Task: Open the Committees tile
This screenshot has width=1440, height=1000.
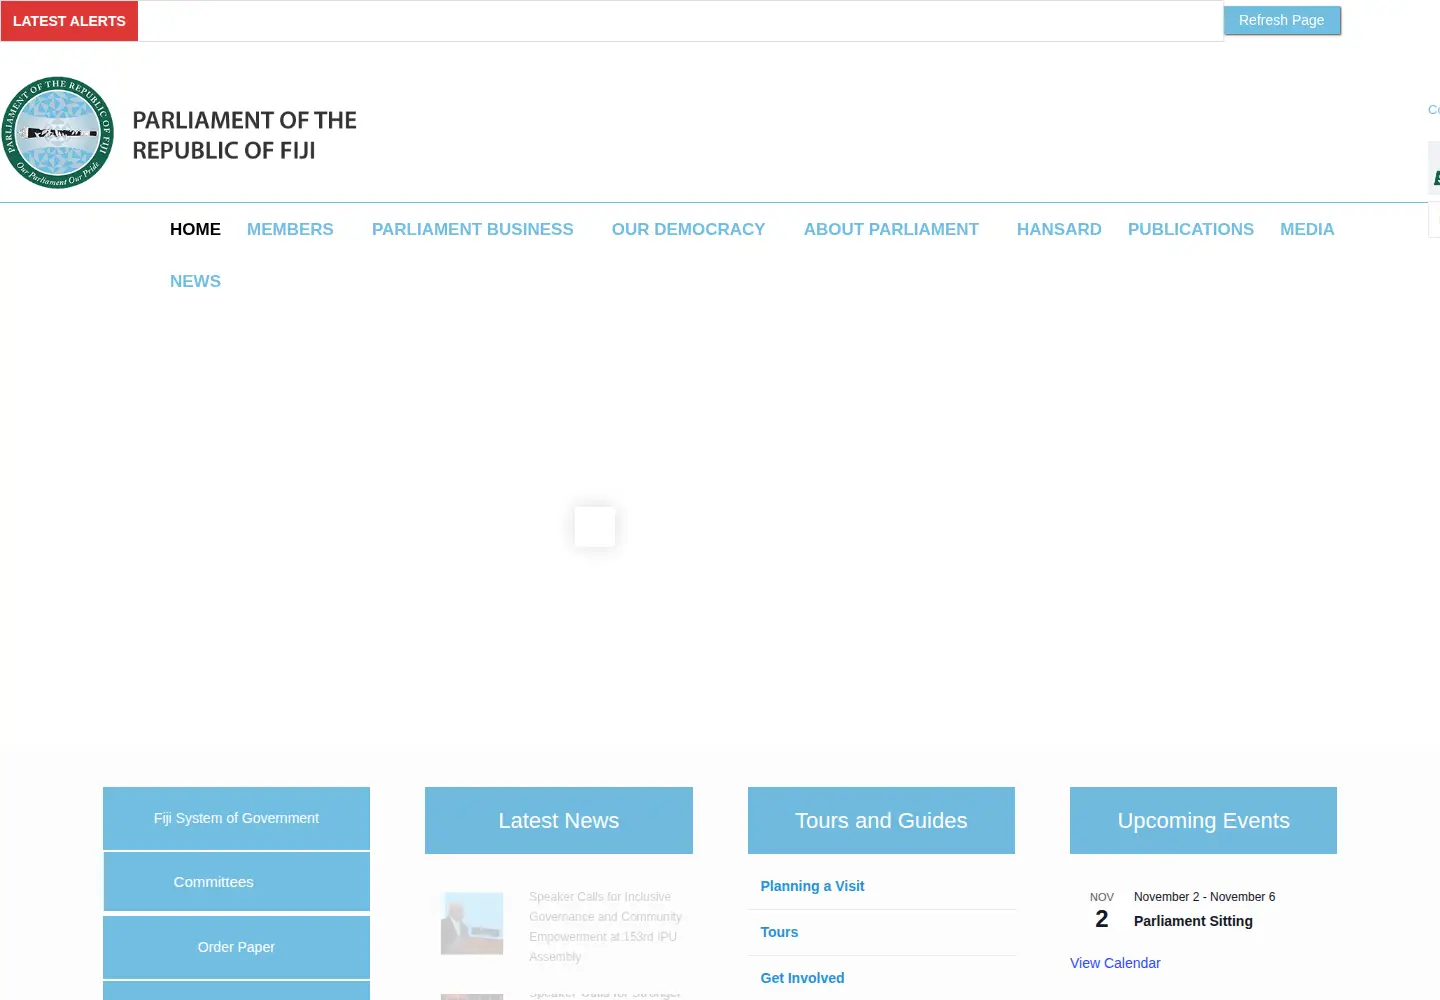Action: [236, 882]
